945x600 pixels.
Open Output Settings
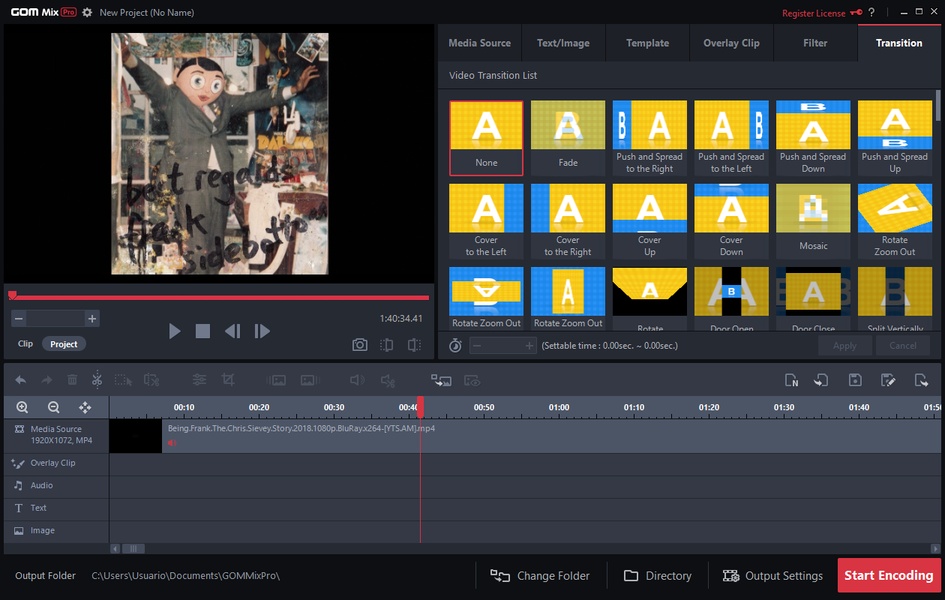coord(772,576)
